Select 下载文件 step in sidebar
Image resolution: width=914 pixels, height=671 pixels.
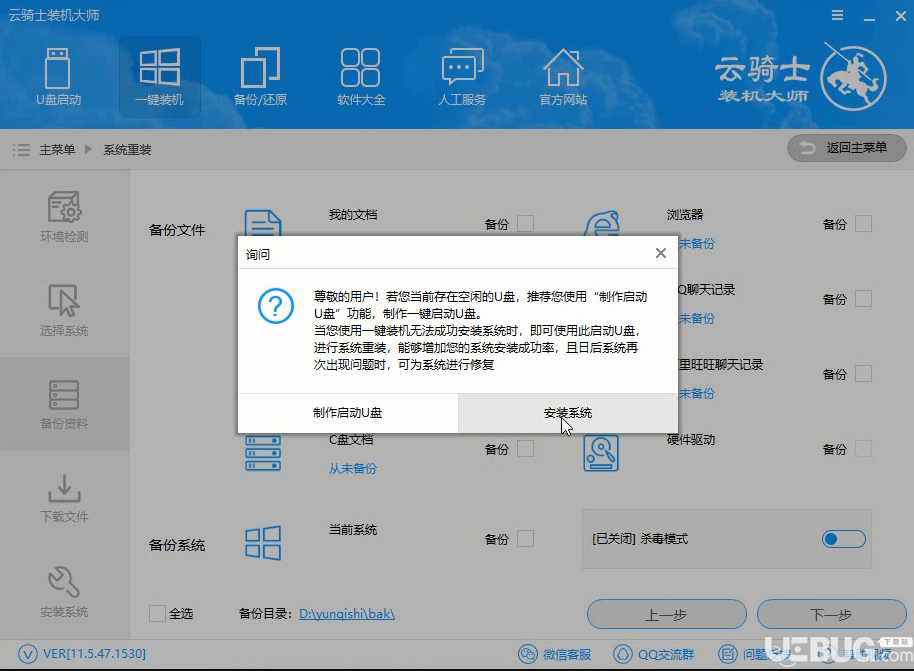coord(64,497)
